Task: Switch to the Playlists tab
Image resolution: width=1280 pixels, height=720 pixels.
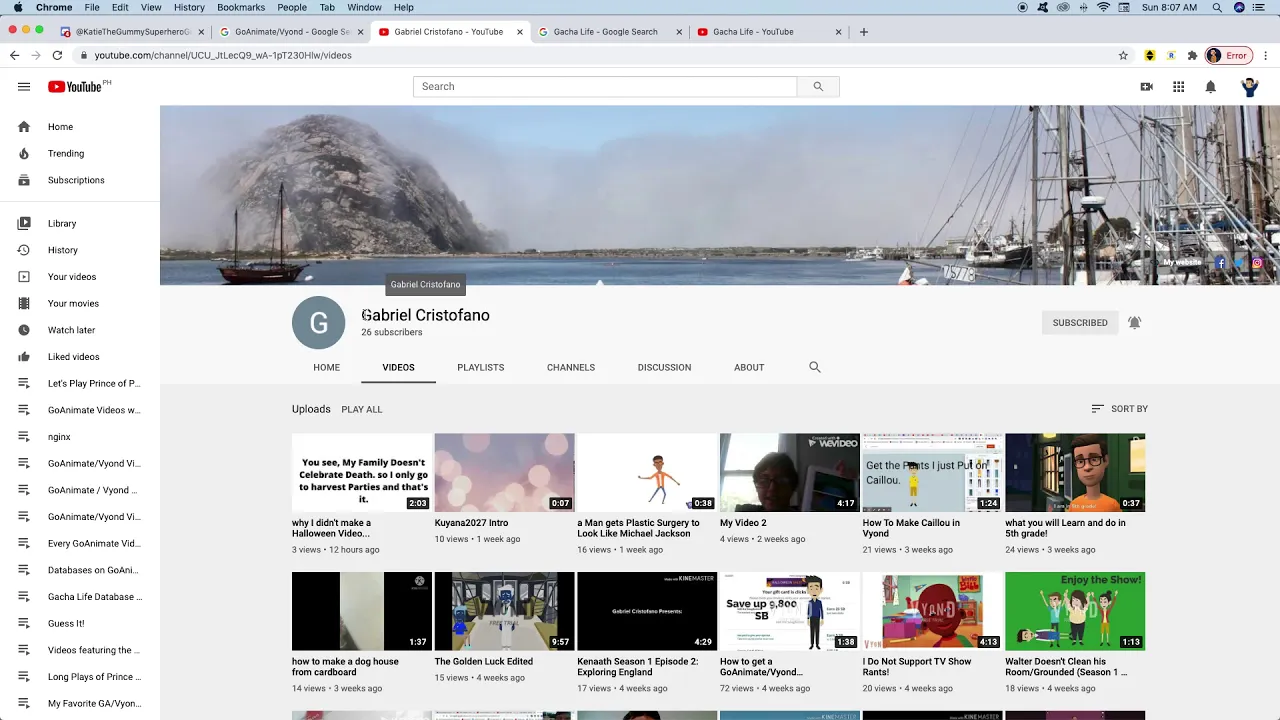Action: click(x=481, y=368)
